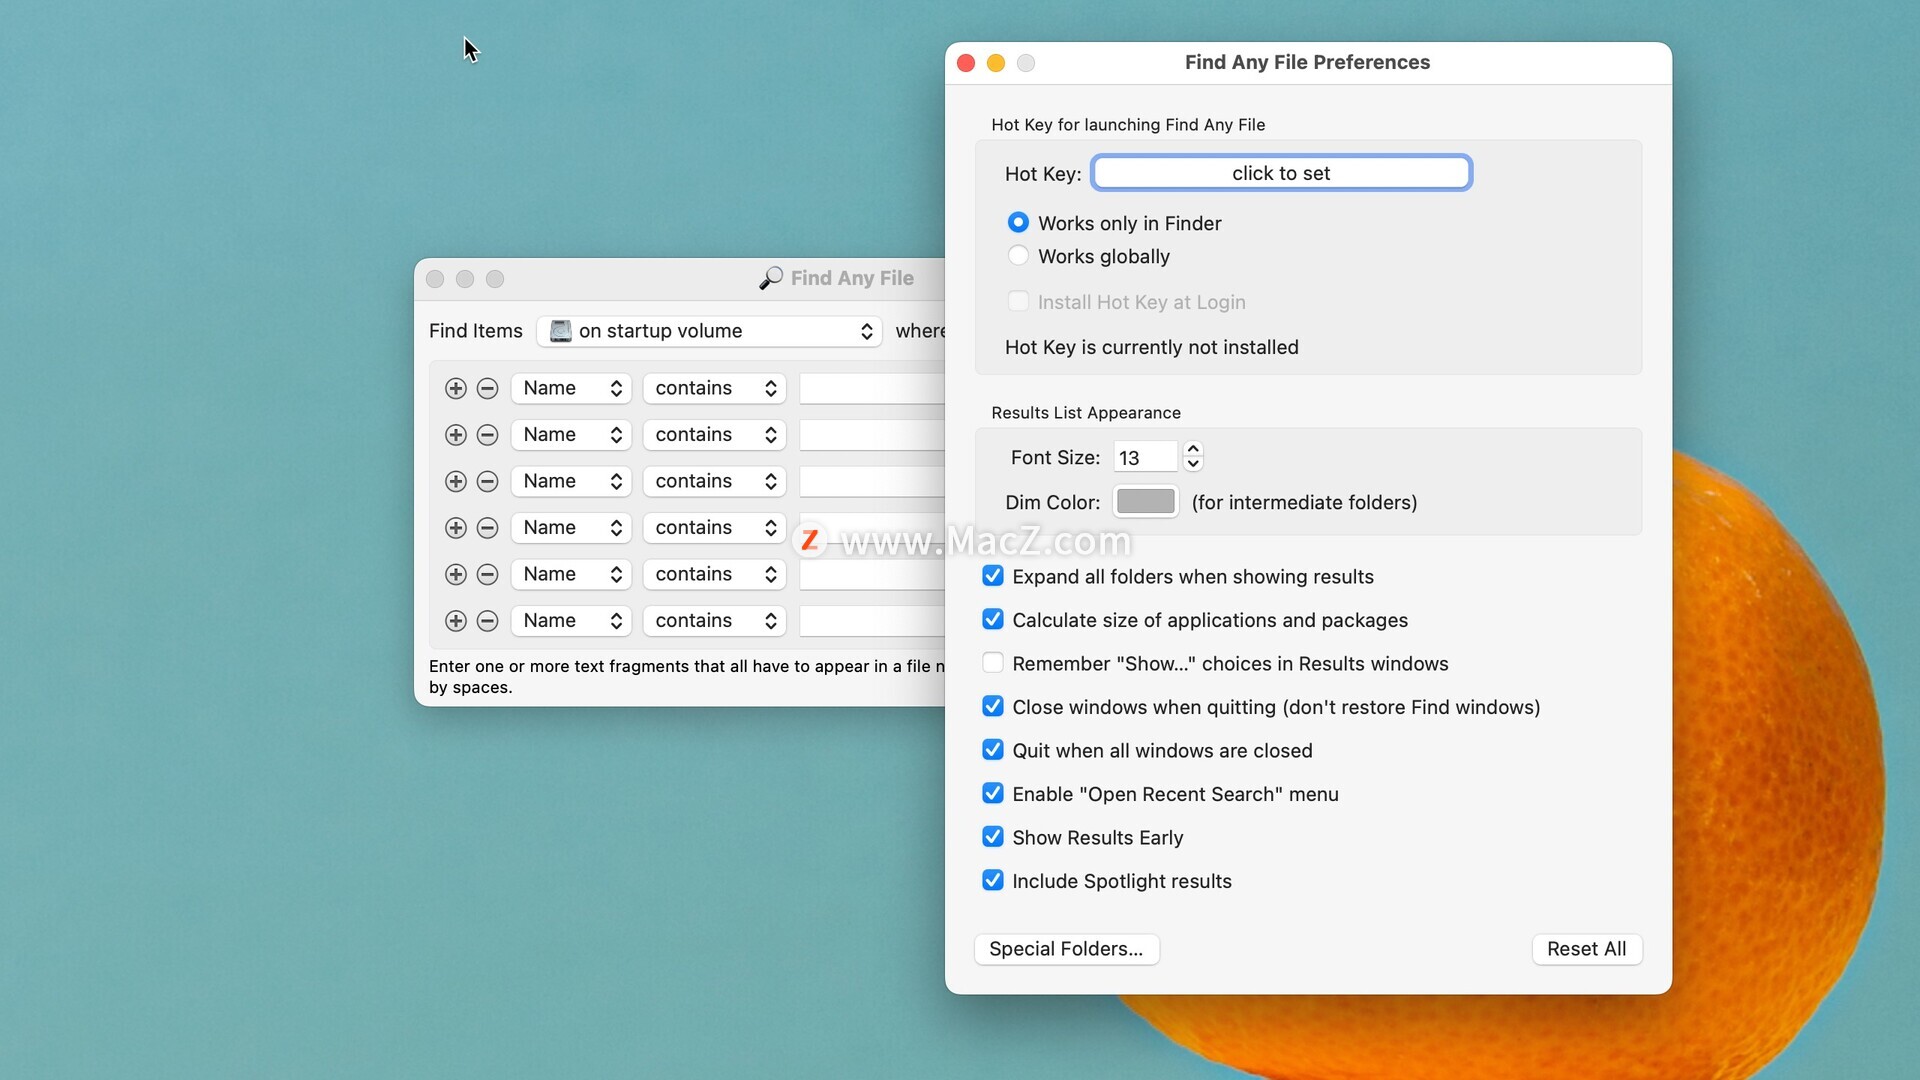Select 'Works only in Finder' radio option

(x=1018, y=222)
